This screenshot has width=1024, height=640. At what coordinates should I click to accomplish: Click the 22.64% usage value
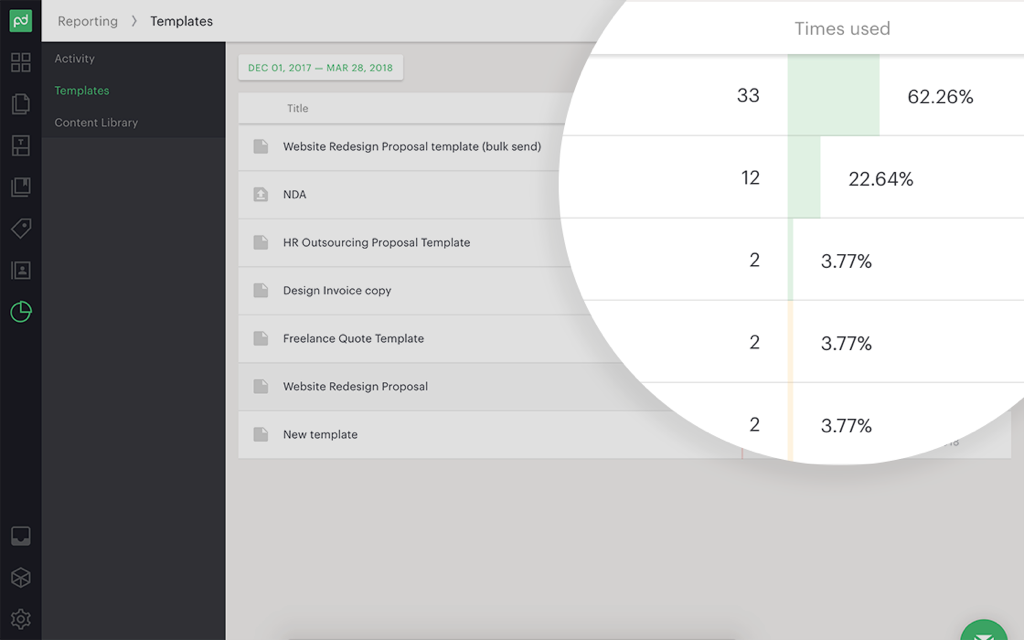[881, 179]
